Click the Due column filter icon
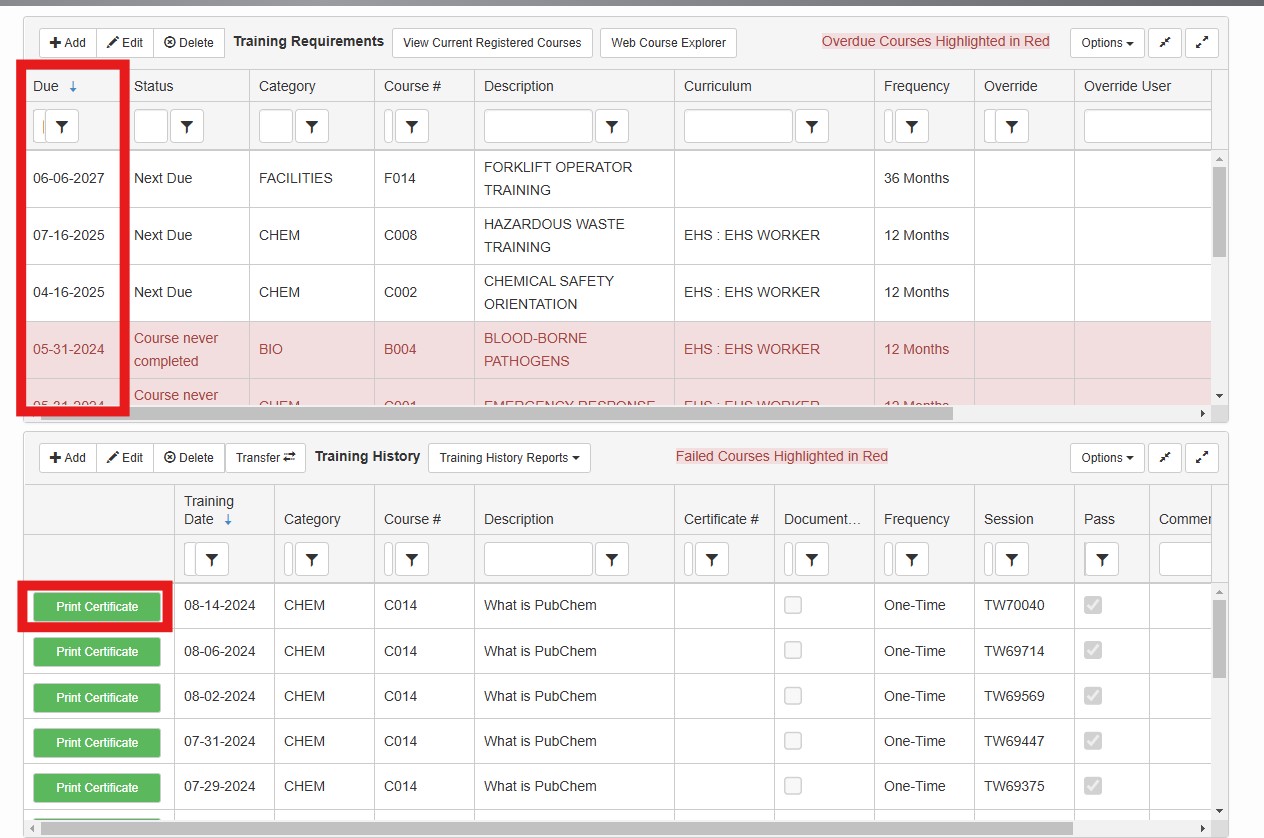 coord(62,126)
